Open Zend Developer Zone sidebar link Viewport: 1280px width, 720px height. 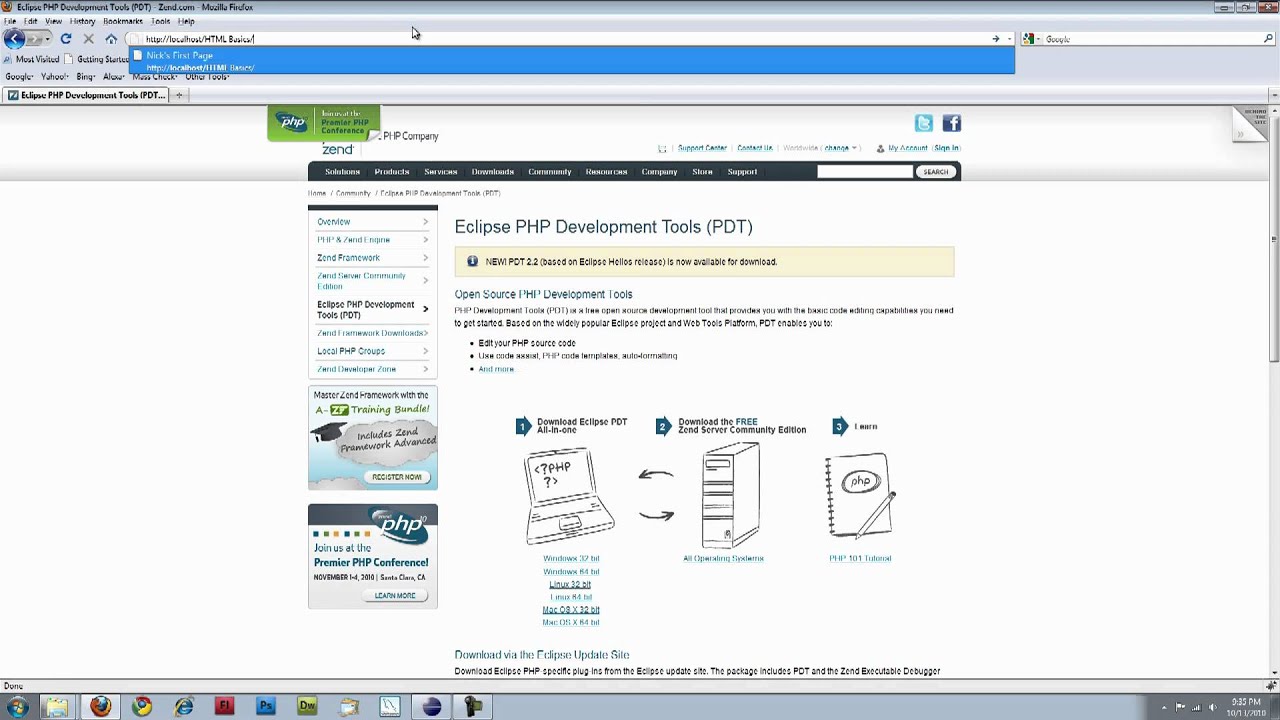point(357,369)
